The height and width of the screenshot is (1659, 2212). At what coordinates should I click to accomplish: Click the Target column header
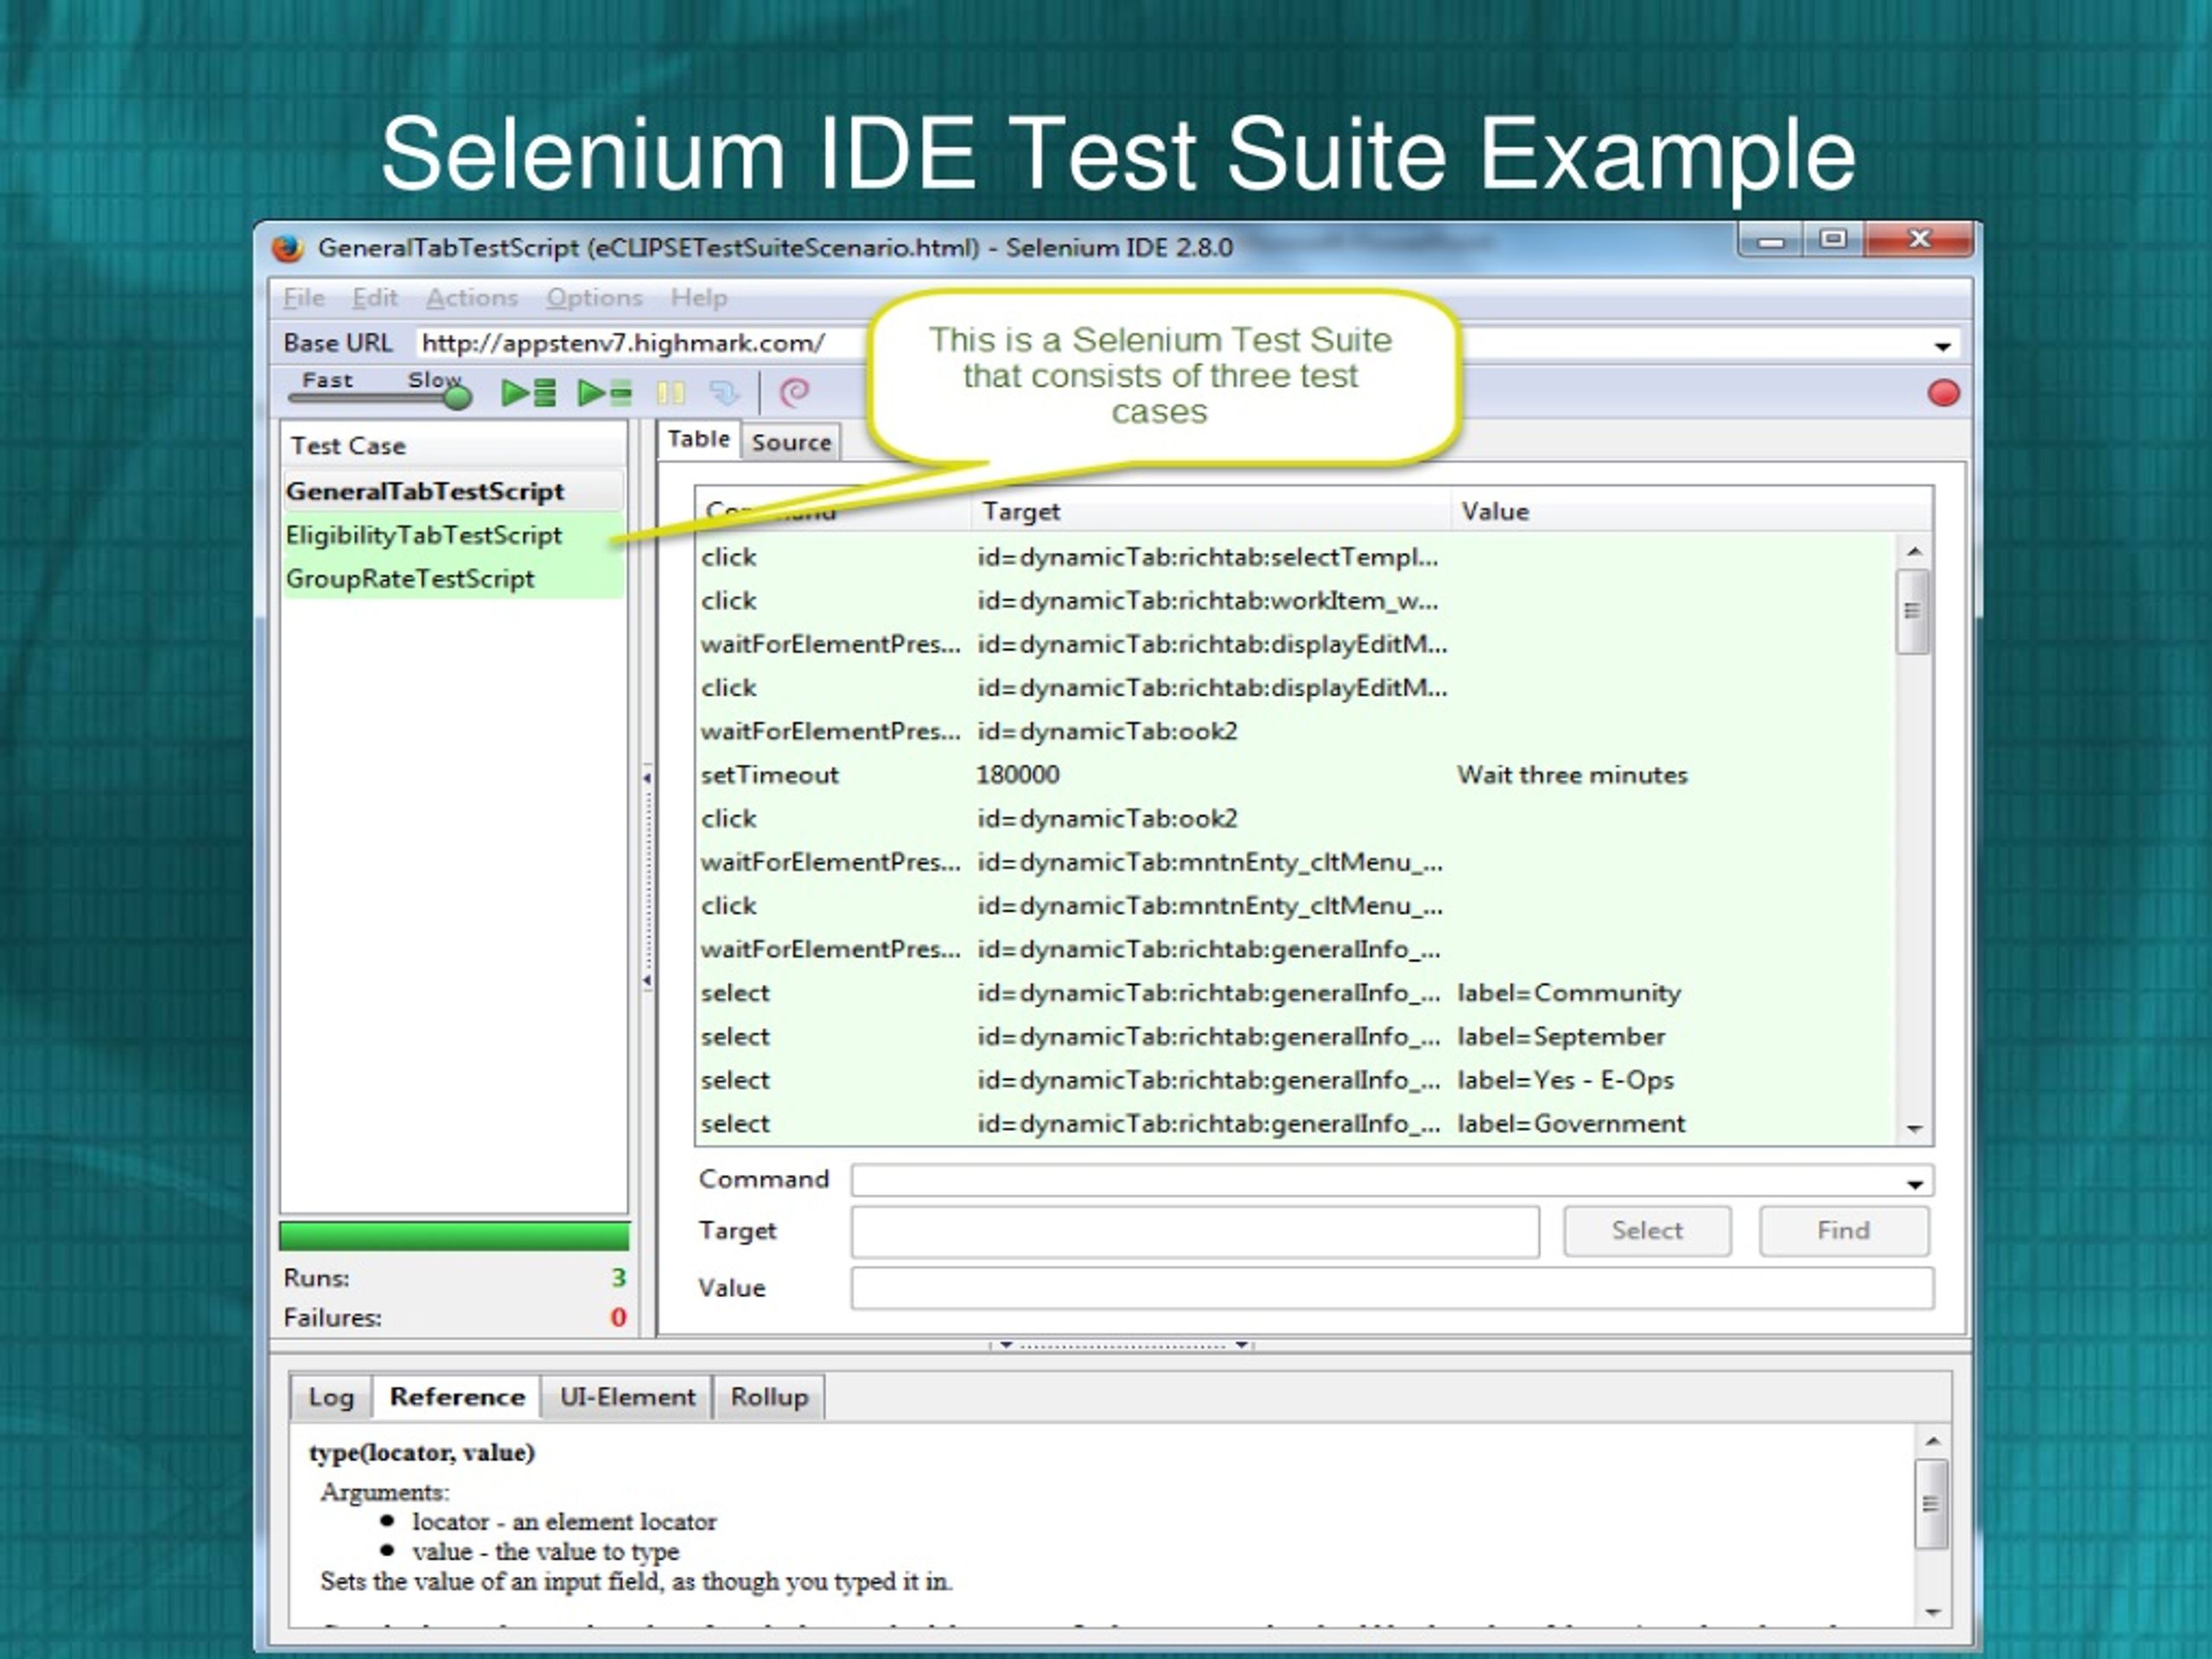(1210, 512)
